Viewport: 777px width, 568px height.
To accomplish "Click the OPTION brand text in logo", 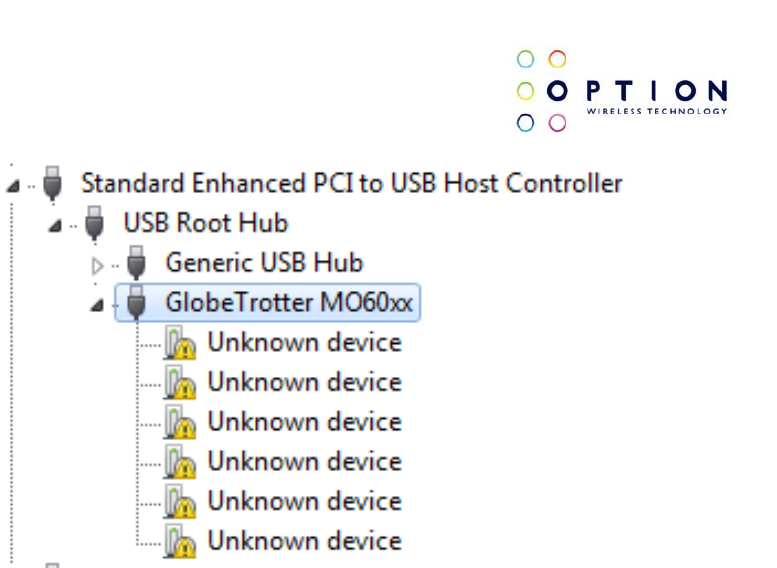I will 637,91.
